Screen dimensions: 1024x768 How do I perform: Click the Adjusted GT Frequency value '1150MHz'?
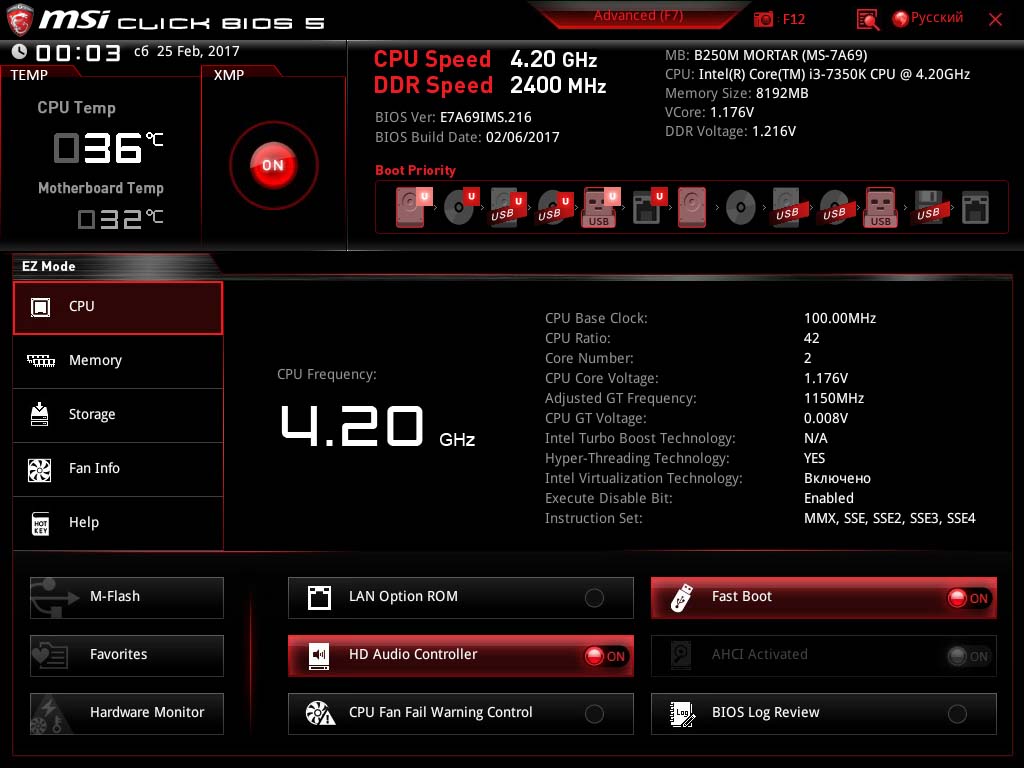(834, 398)
